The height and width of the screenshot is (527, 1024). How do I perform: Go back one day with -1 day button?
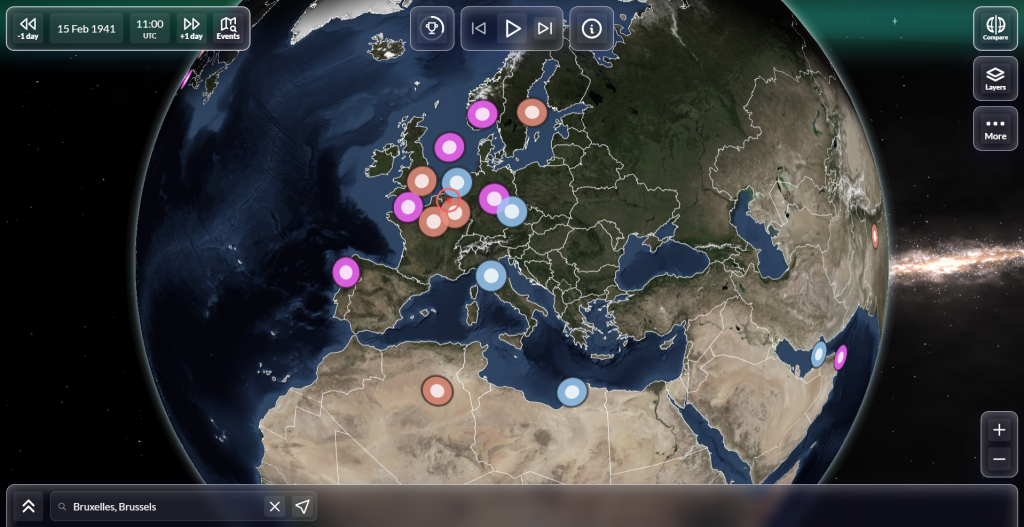coord(28,29)
